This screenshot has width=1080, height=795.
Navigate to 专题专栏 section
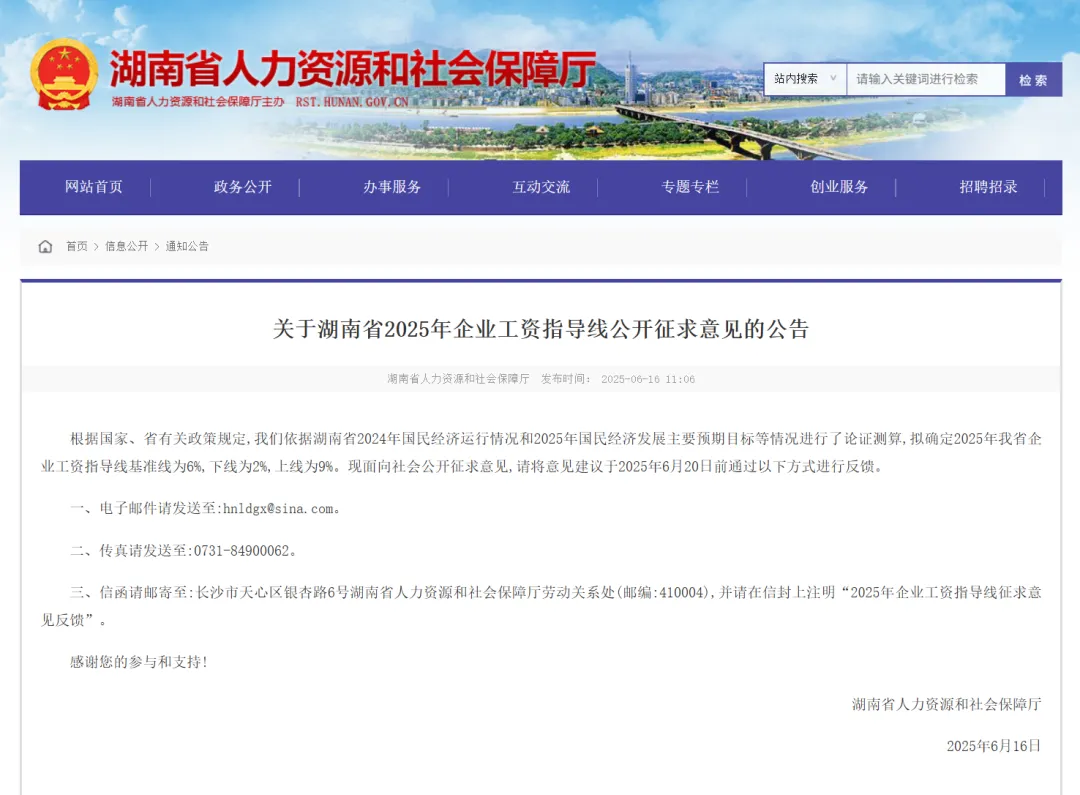pyautogui.click(x=690, y=187)
